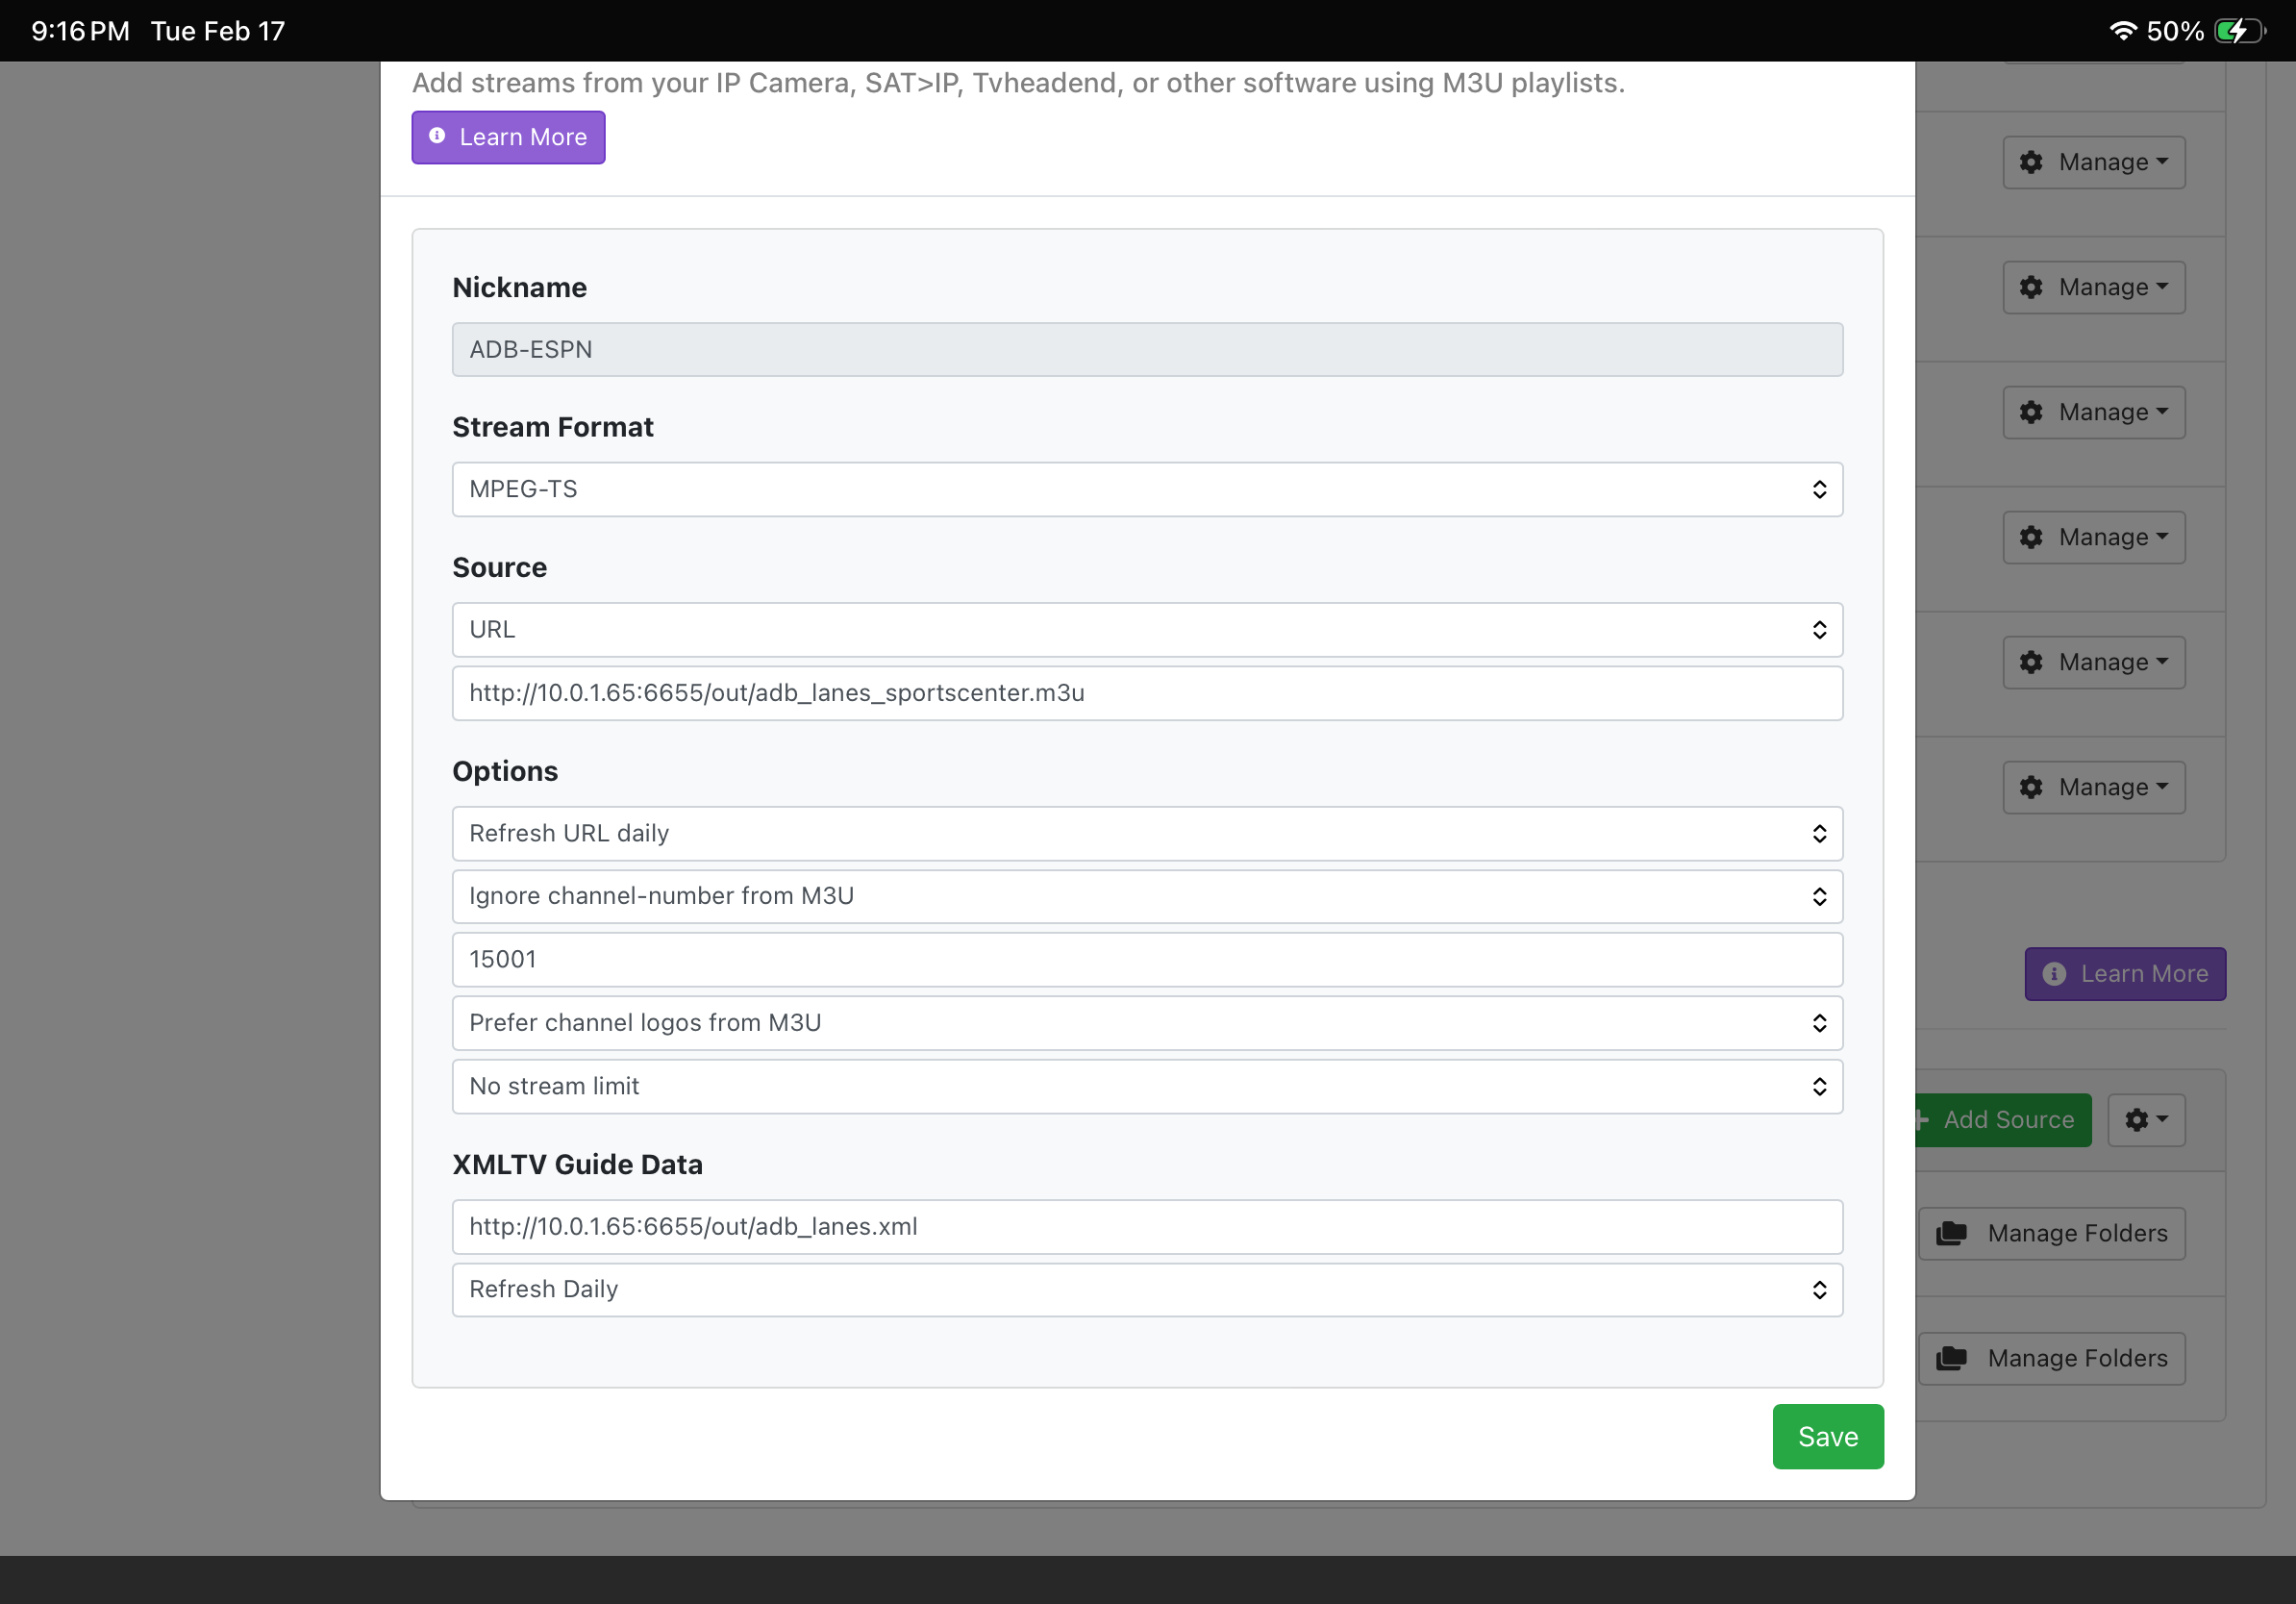Tap the Wi-Fi icon in status bar
Screen dimensions: 2296x1604
pos(2122,31)
